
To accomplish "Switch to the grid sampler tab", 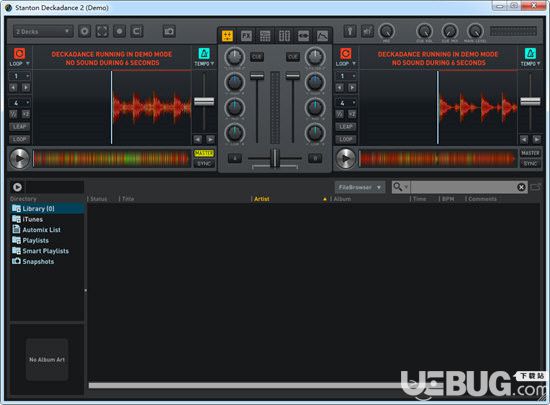I will click(x=265, y=36).
